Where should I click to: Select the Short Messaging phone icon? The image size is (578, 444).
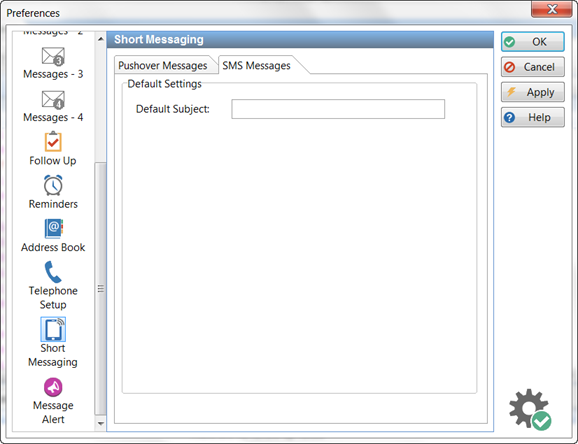coord(53,329)
